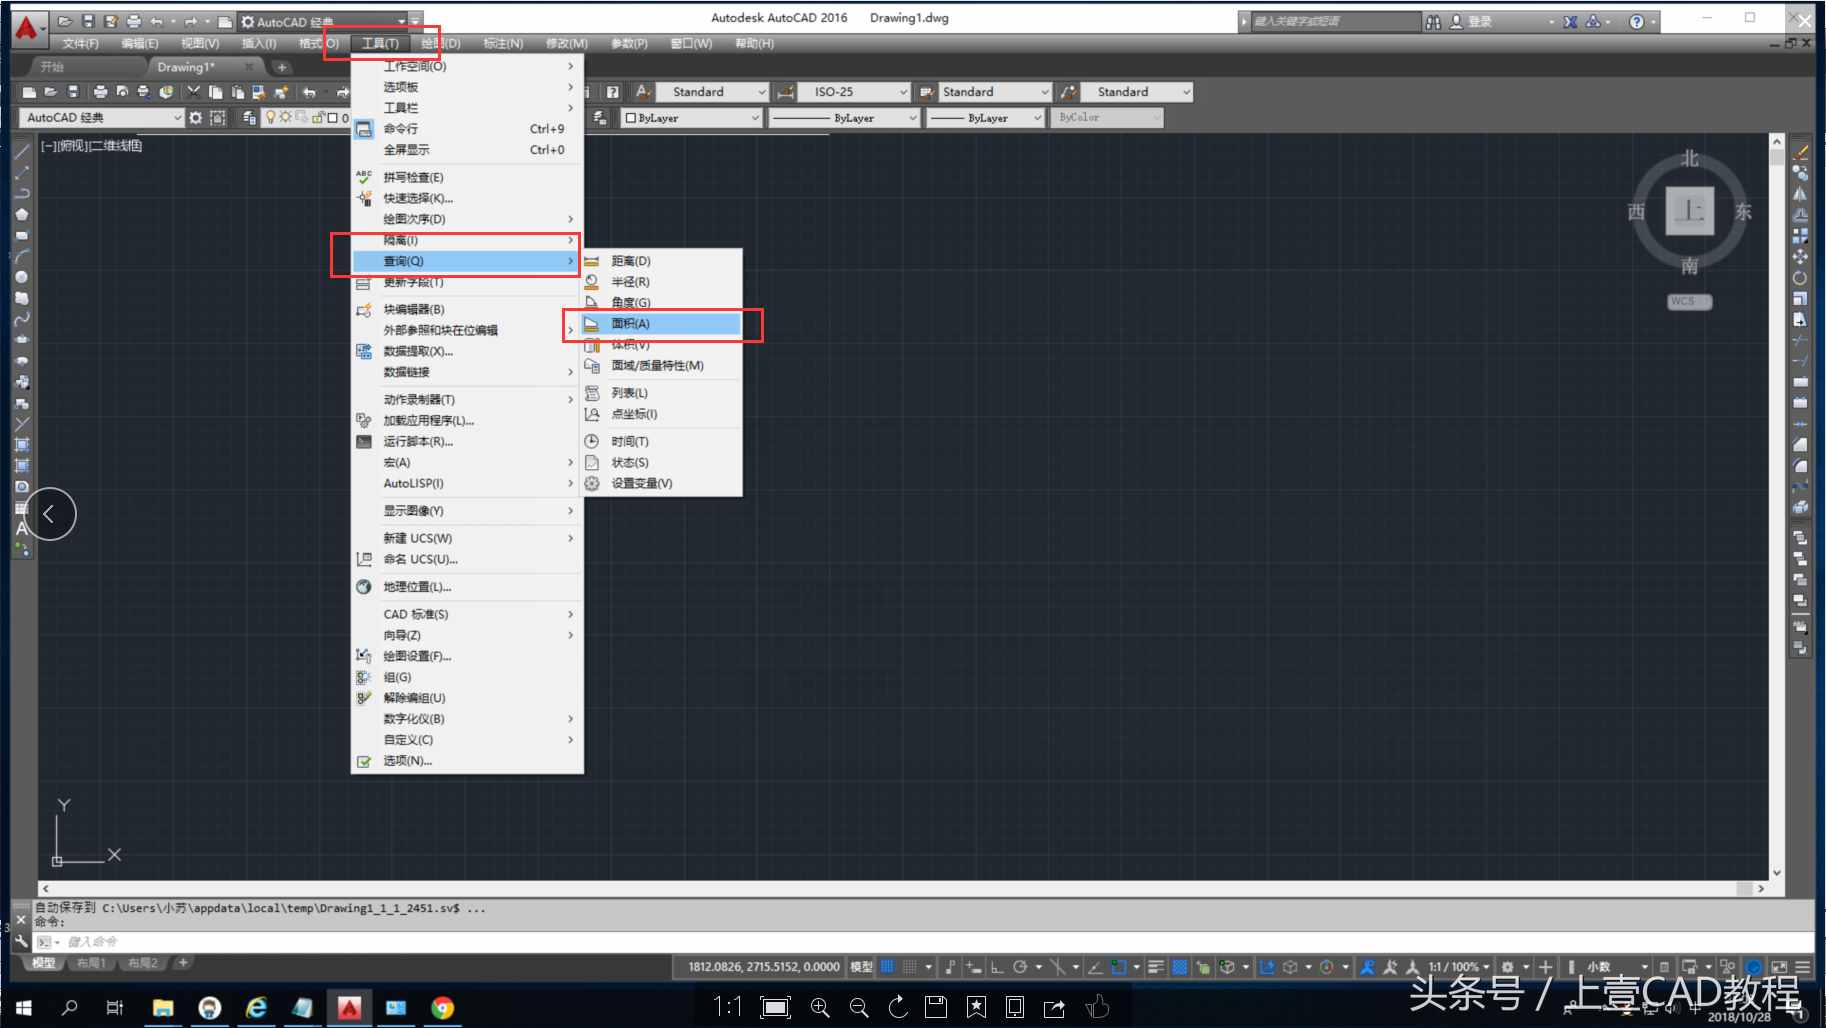Click the Text Style icon
1826x1028 pixels.
[x=643, y=92]
